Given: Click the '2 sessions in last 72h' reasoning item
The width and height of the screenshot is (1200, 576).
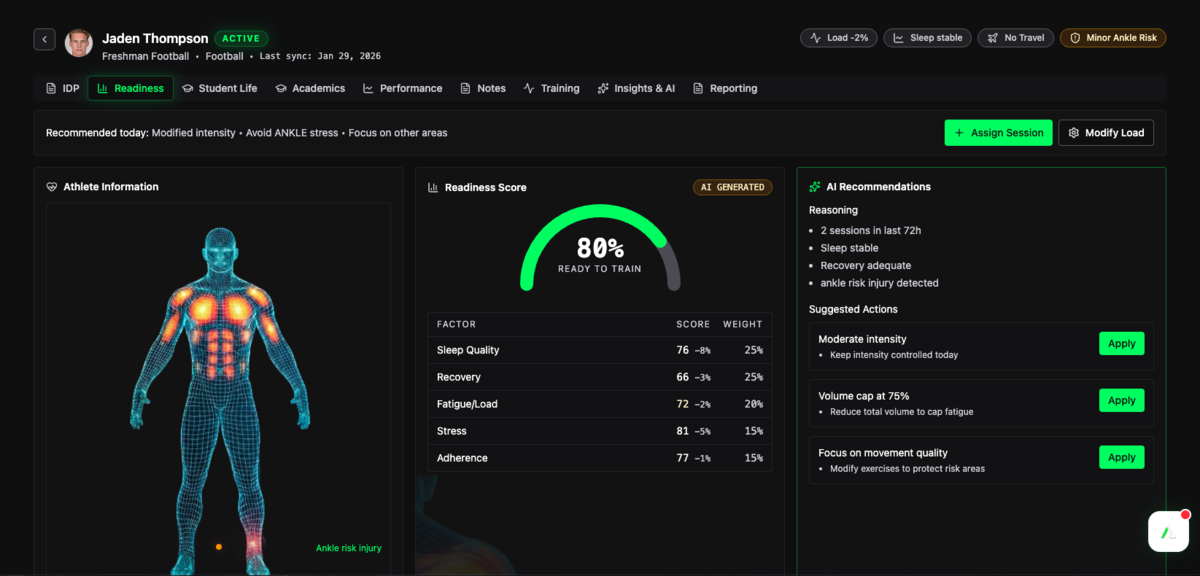Looking at the screenshot, I should [x=871, y=230].
